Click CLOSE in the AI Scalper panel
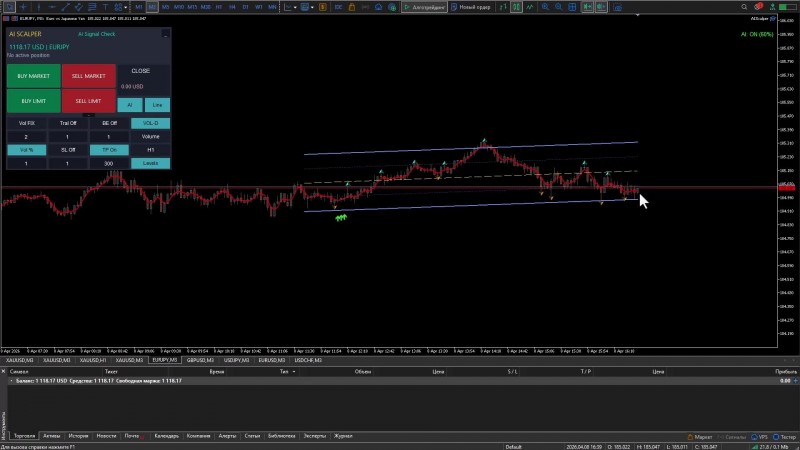Screen dimensions: 800x450 pyautogui.click(x=140, y=71)
